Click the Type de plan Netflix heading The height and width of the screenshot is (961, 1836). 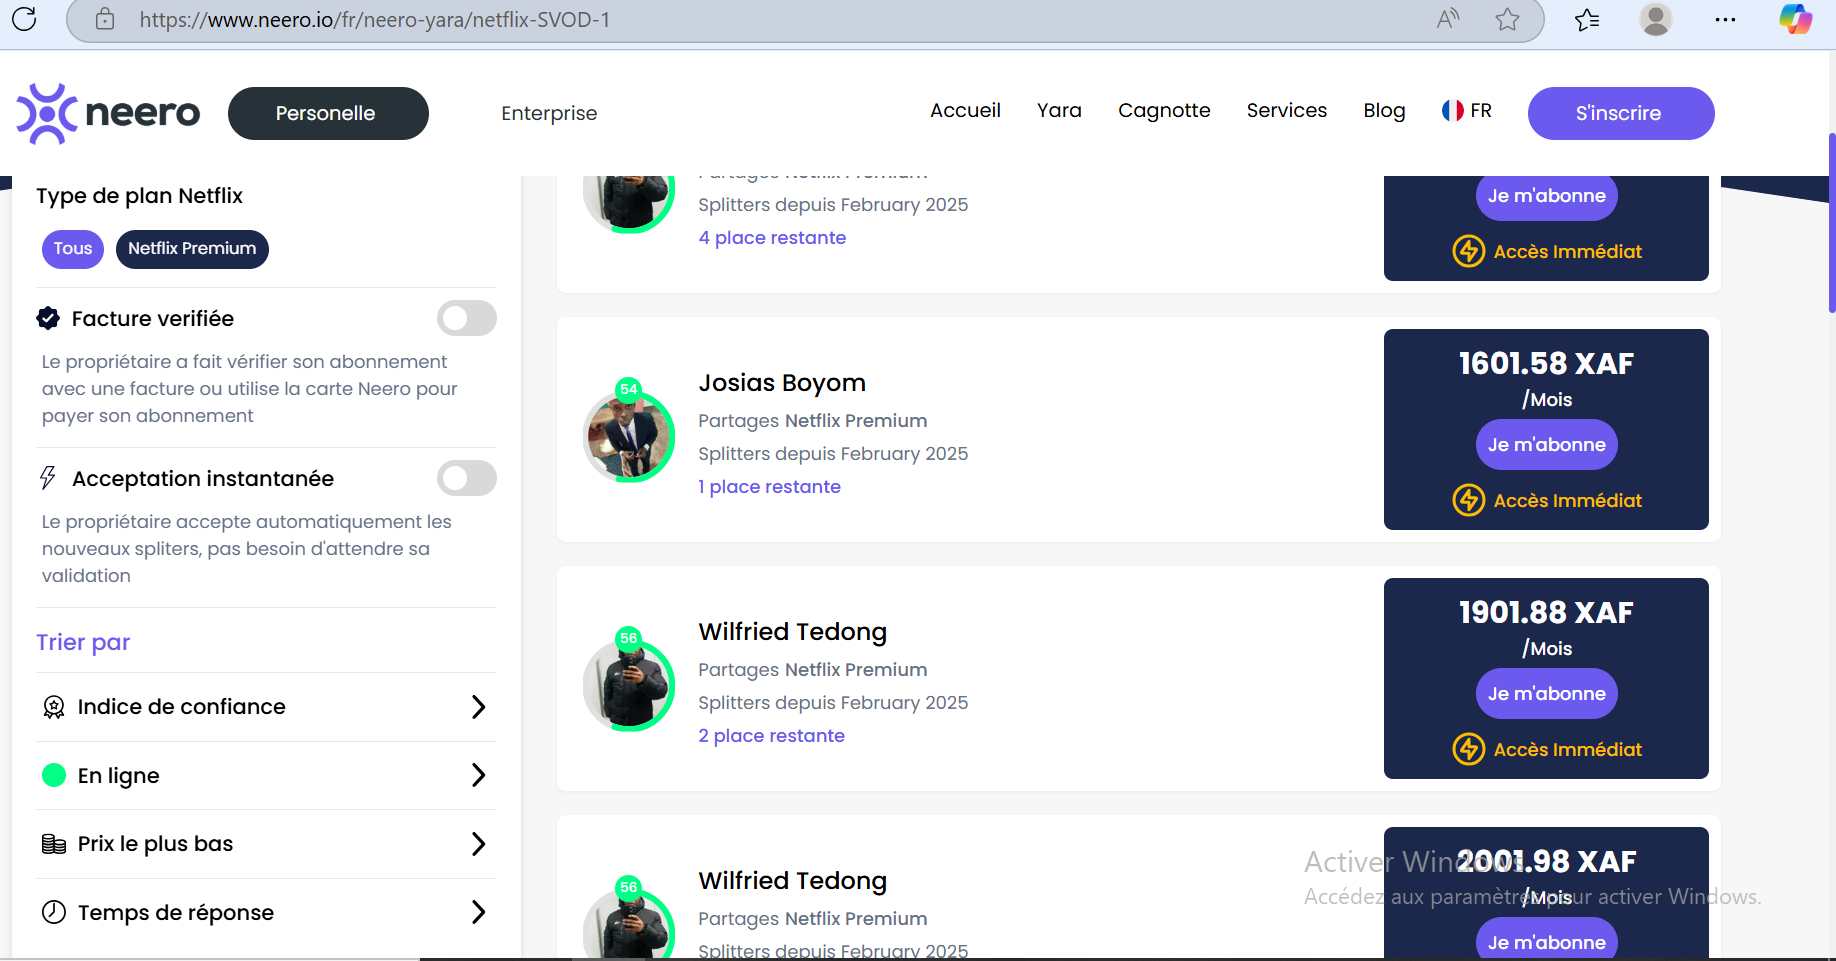(x=139, y=196)
